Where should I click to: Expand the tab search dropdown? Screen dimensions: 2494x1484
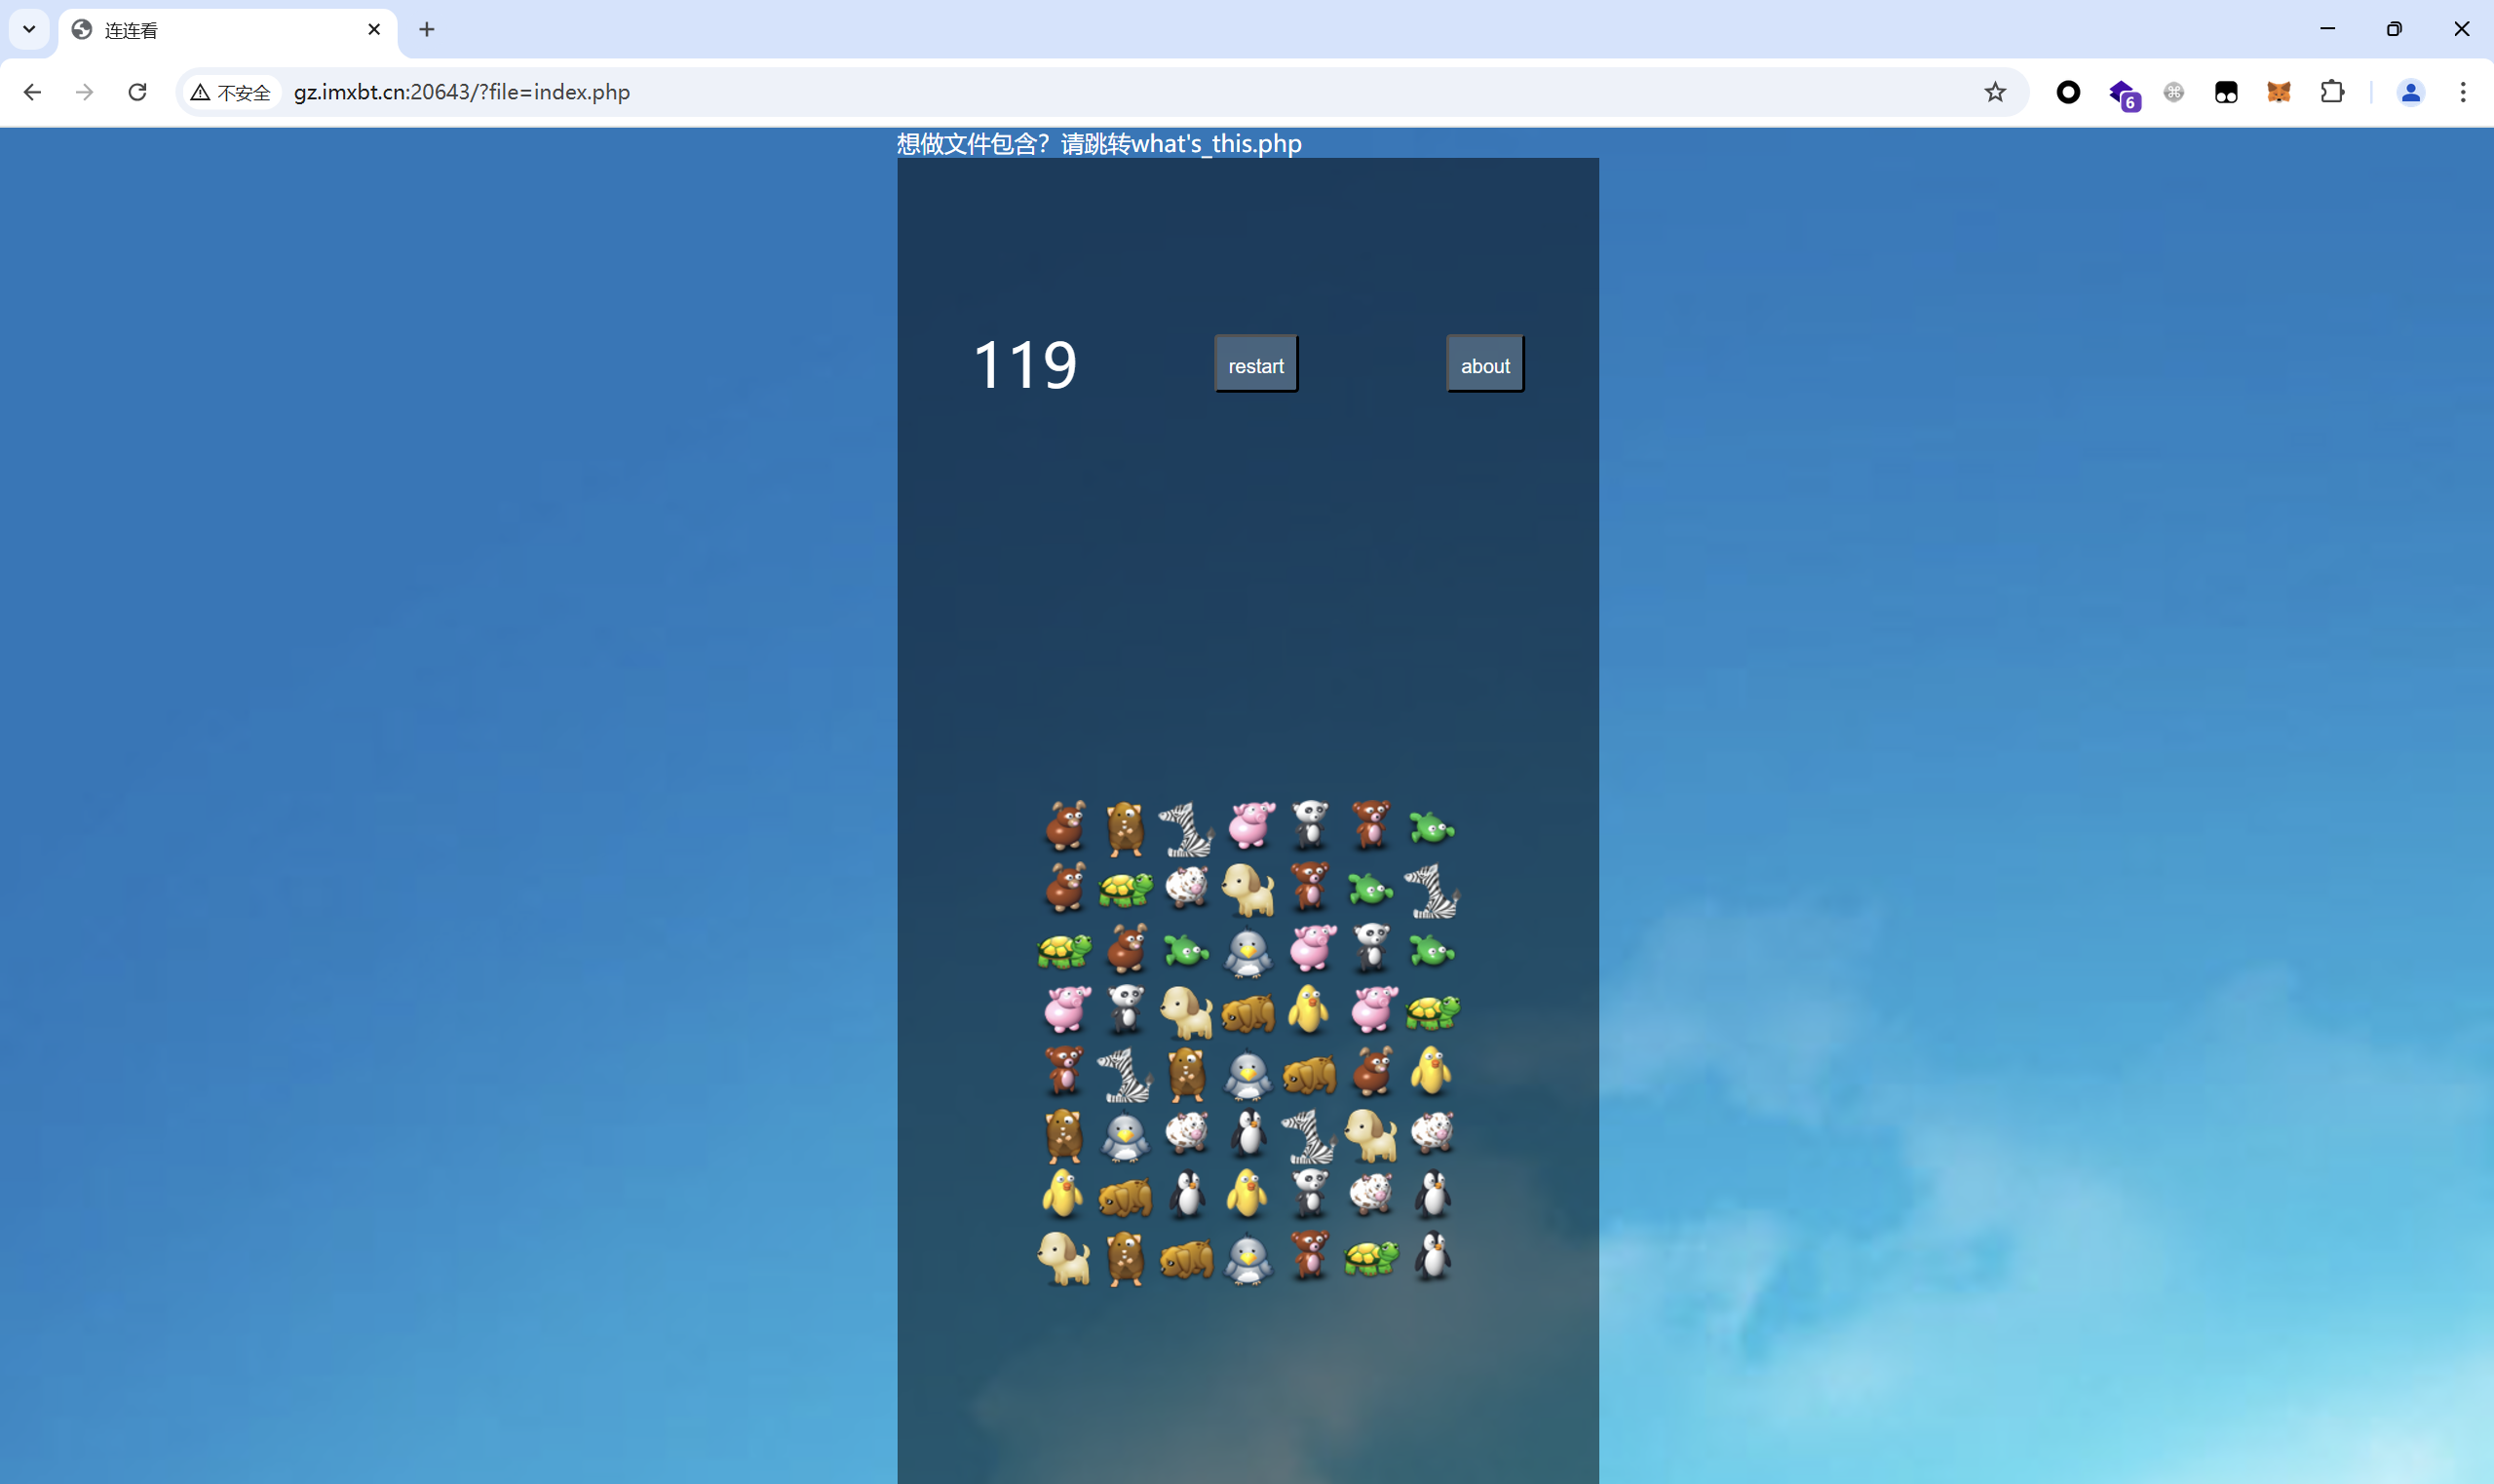click(29, 29)
